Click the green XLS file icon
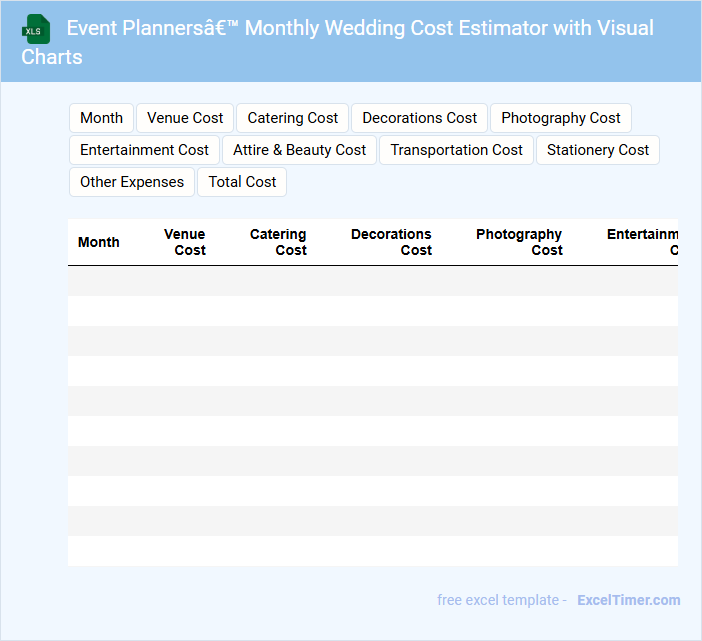The height and width of the screenshot is (641, 702). 37,29
